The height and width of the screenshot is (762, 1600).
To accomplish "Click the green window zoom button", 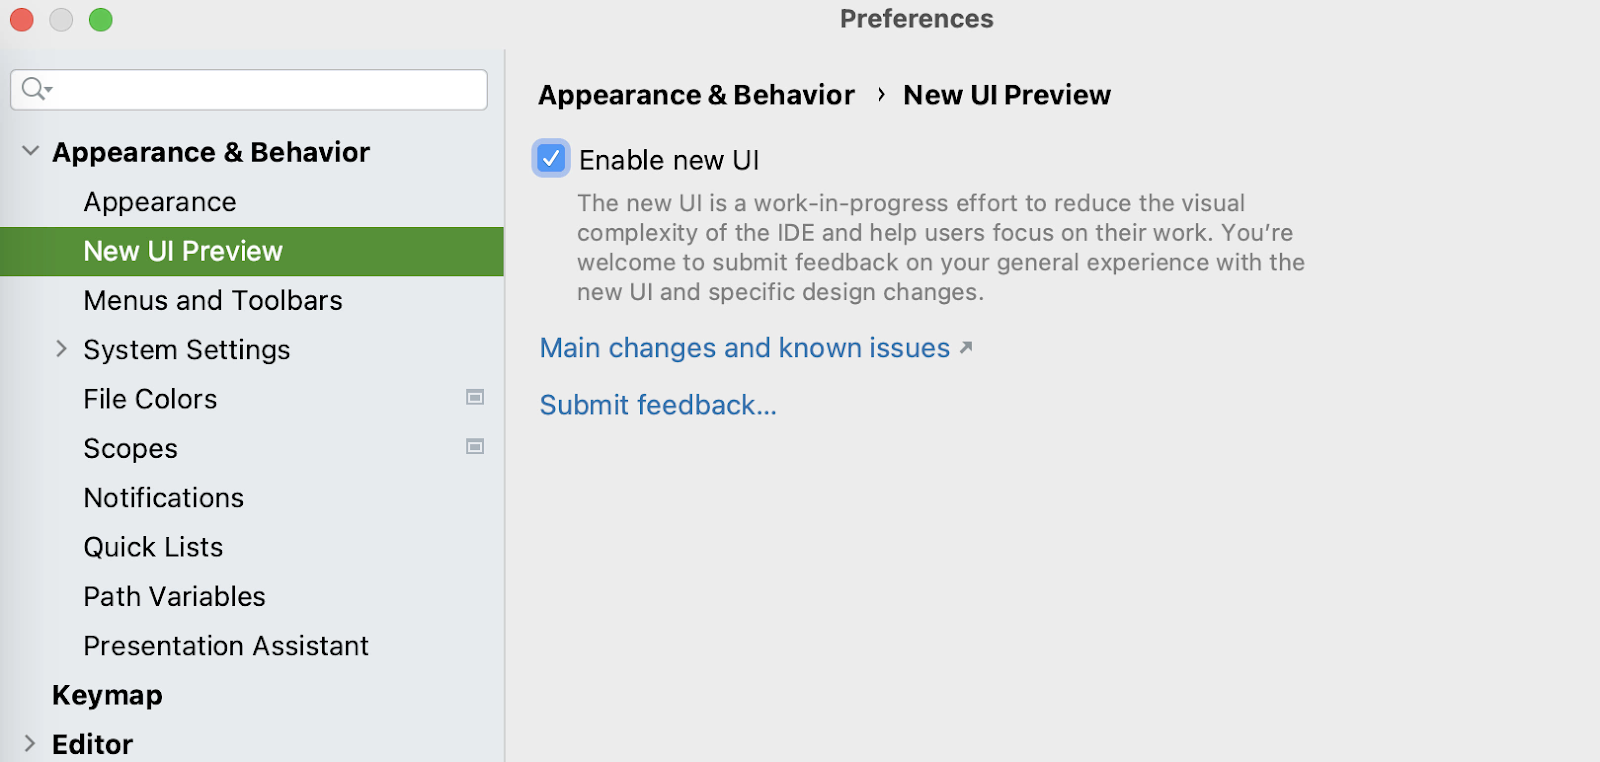I will click(101, 20).
